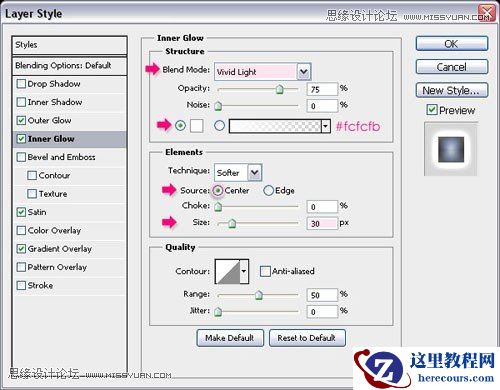The image size is (500, 390).
Task: Click the style preview thumbnail
Action: coord(451,149)
